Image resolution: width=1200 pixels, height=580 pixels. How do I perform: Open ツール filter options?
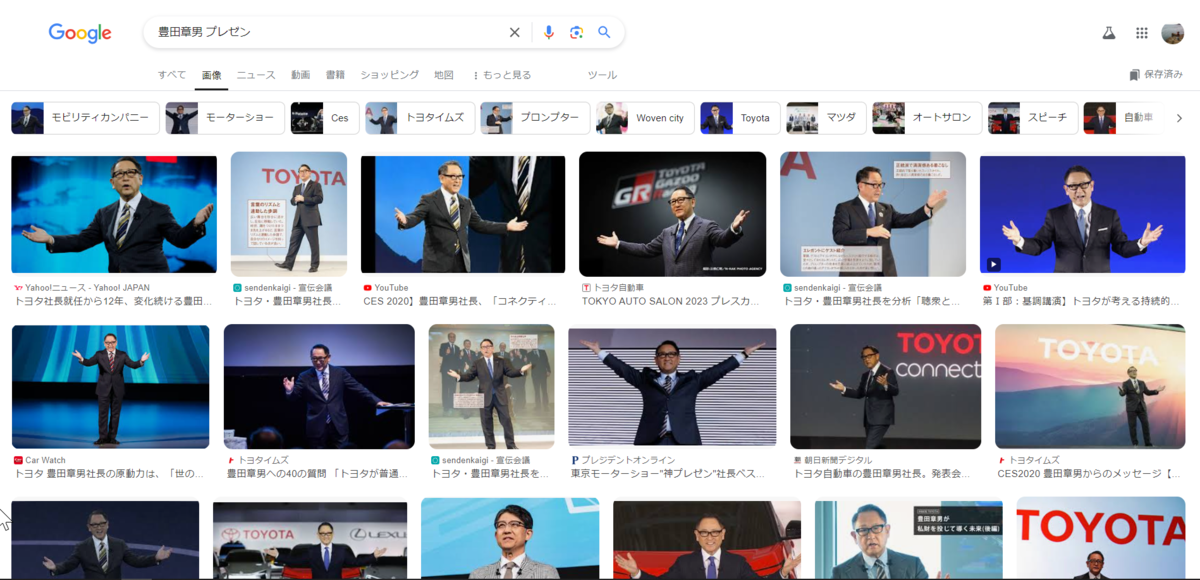click(603, 75)
